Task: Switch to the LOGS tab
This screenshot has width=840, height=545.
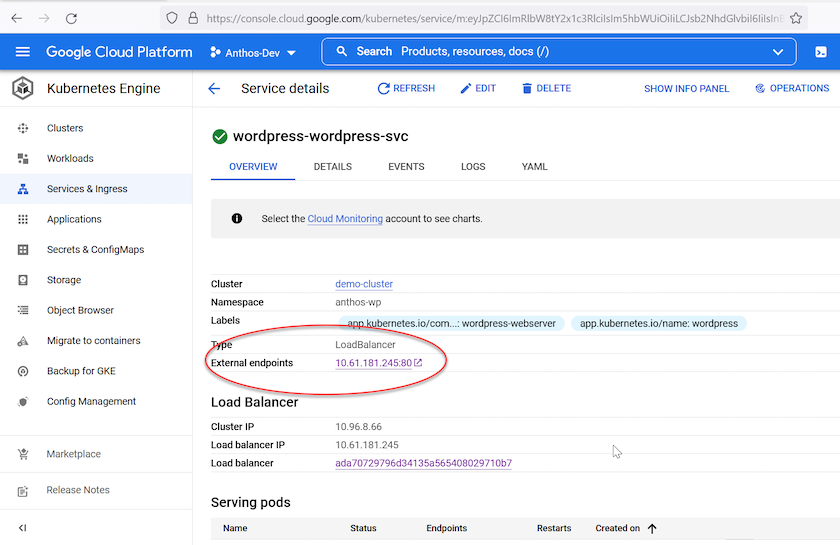Action: 473,167
